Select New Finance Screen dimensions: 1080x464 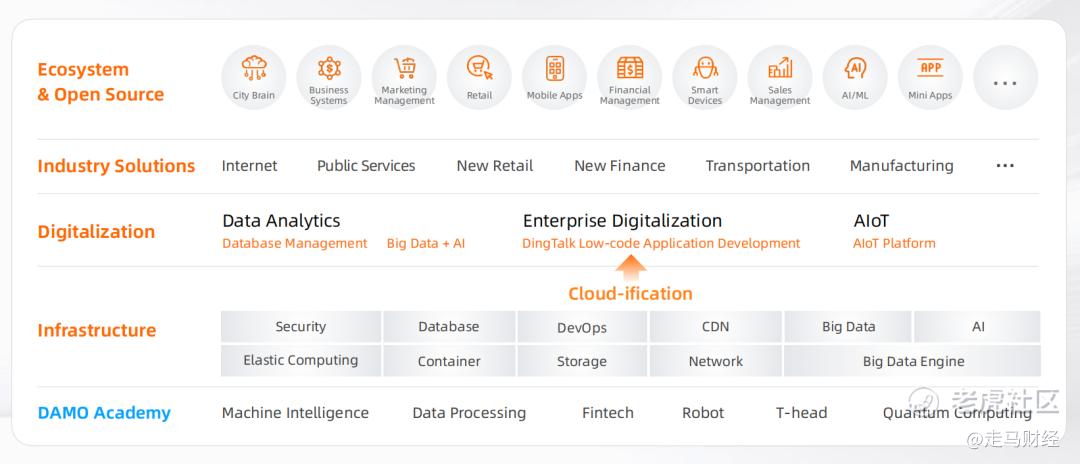click(x=620, y=166)
